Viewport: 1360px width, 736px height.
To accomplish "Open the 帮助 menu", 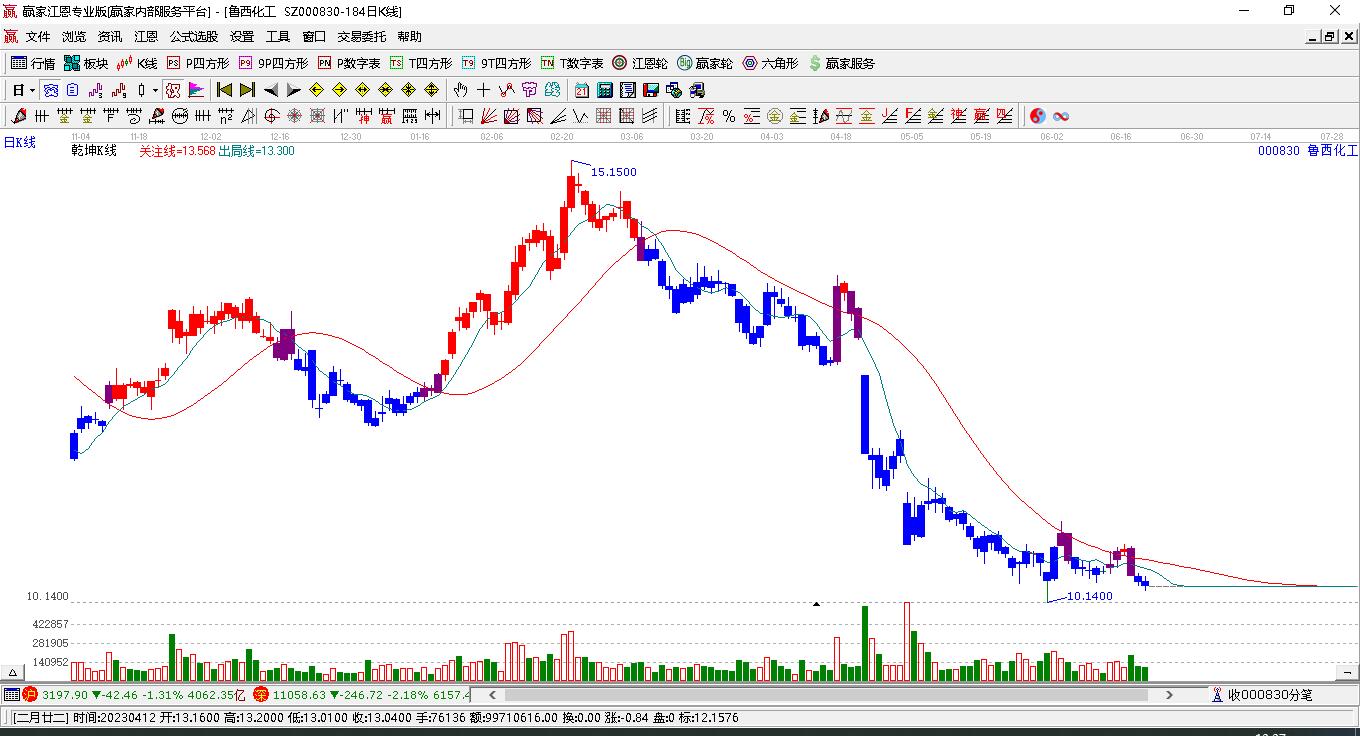I will coord(410,37).
